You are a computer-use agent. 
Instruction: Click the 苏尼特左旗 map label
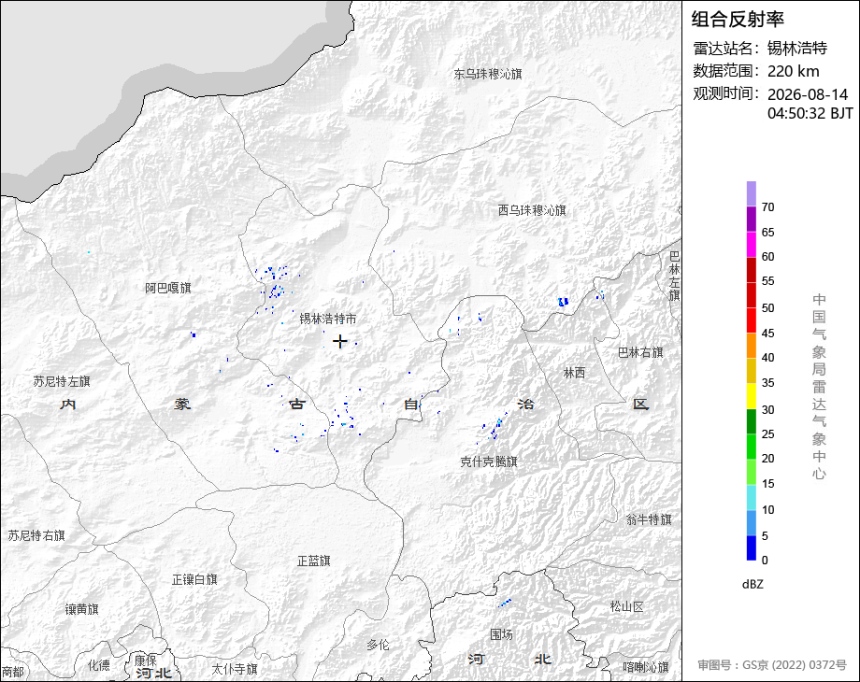click(x=61, y=381)
